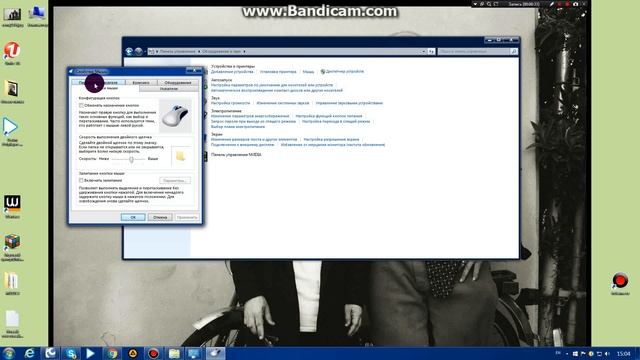
Task: Open the black W desktop shortcut
Action: click(x=12, y=206)
